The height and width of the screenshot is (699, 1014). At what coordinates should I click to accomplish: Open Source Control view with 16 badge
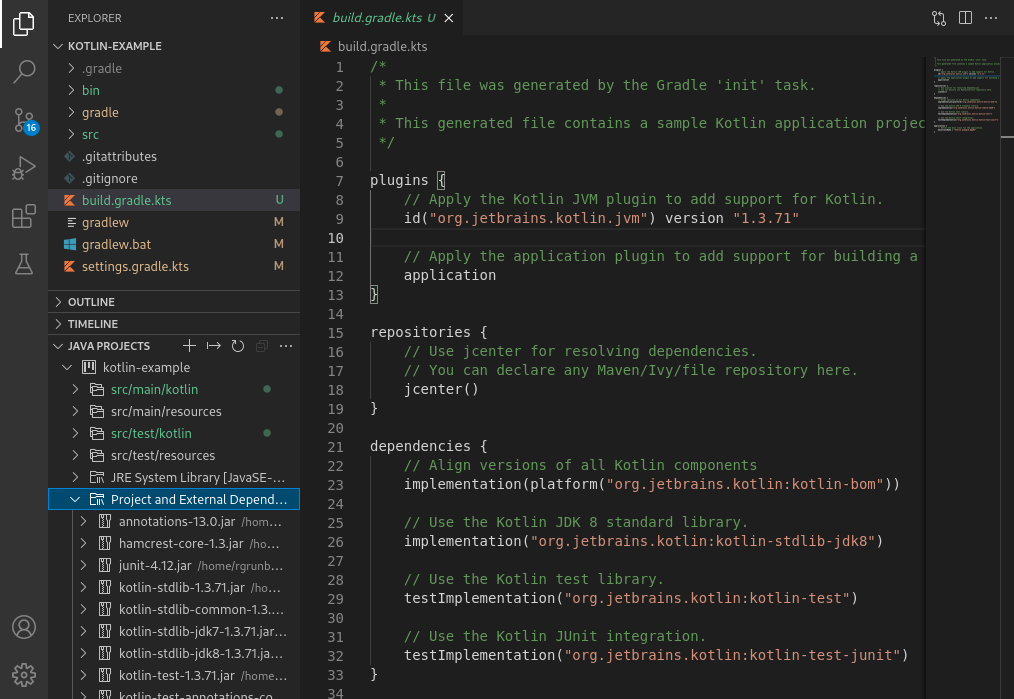24,121
